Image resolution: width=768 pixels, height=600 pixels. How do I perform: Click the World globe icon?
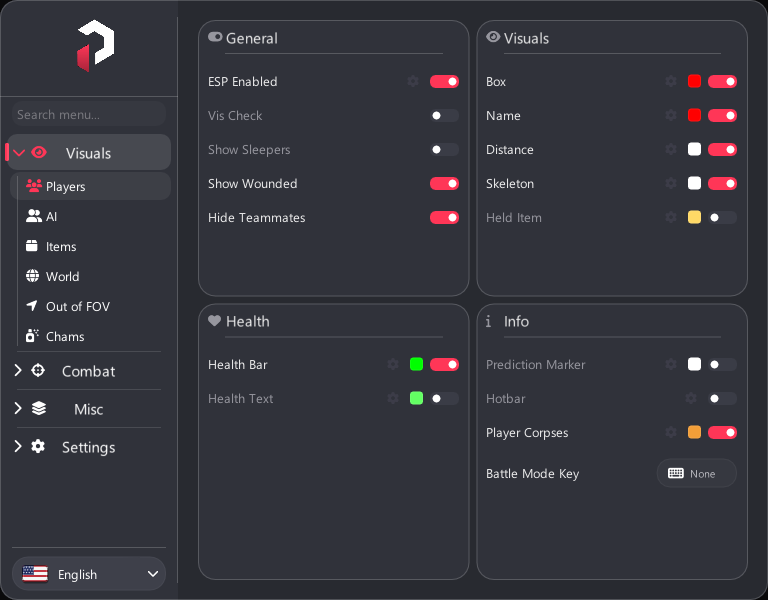coord(32,276)
